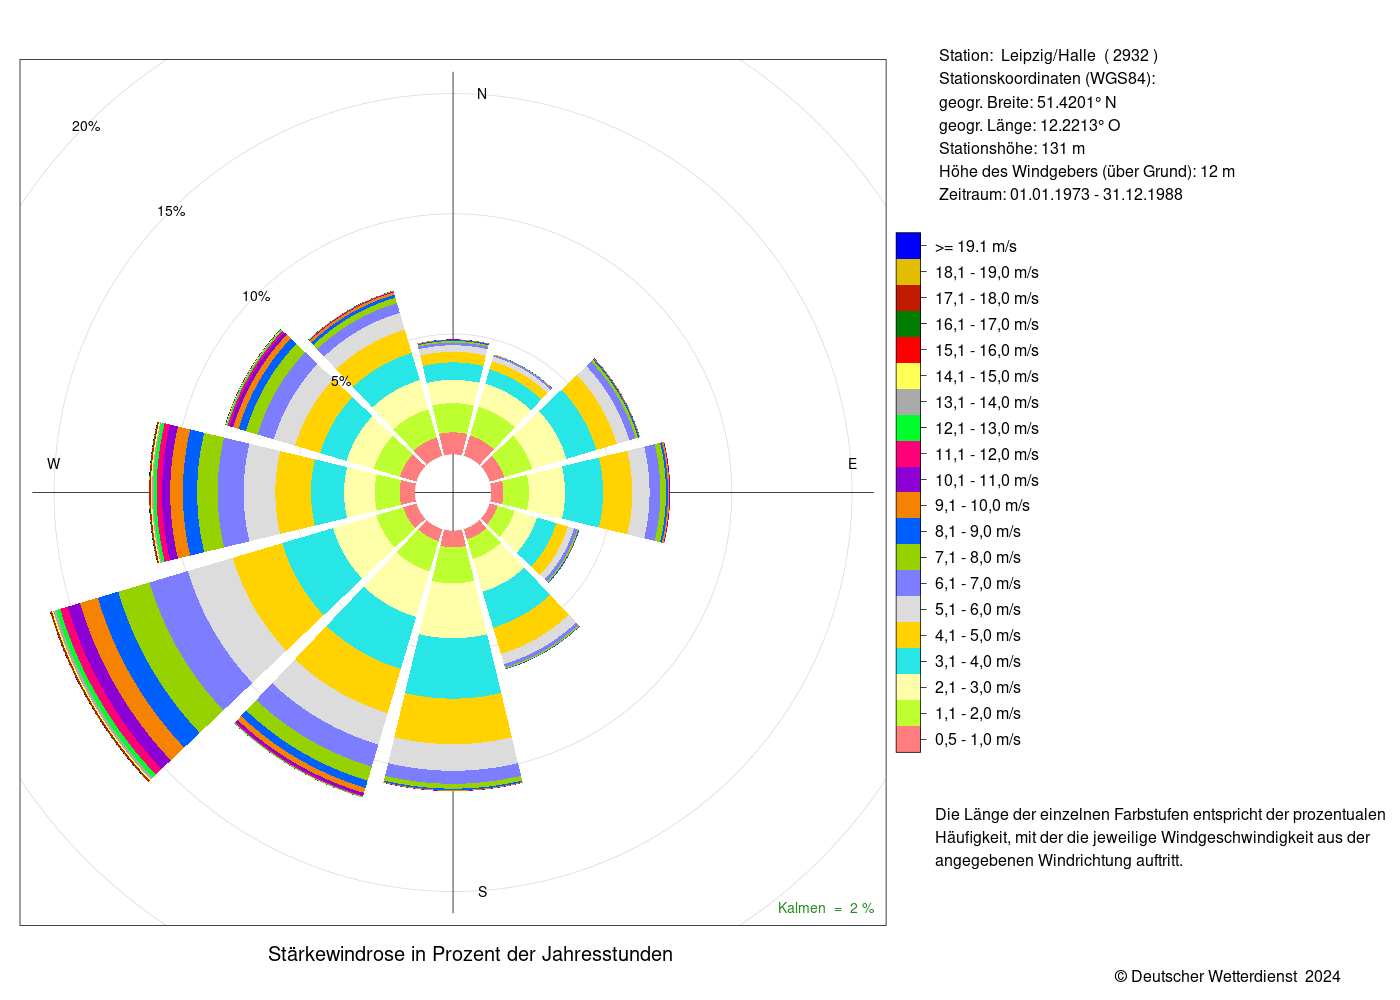Screen dimensions: 1400x1000
Task: Select the 'geogr. Länge: 12.2213° O' text
Action: (x=1030, y=125)
